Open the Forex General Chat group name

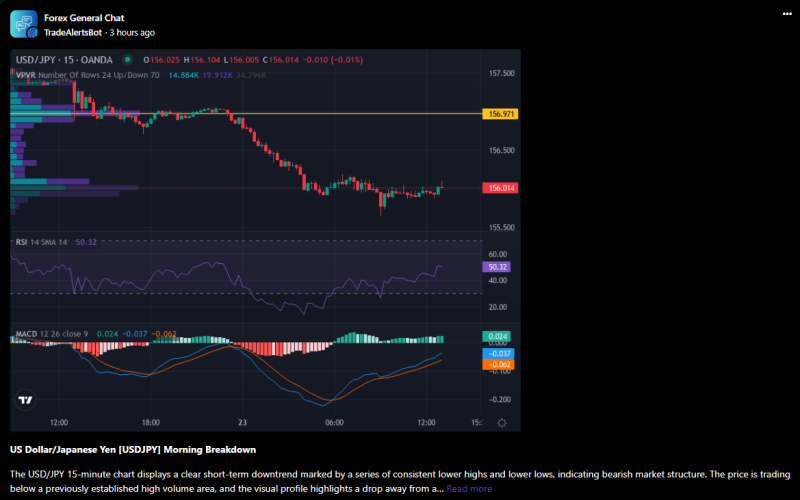[x=84, y=17]
